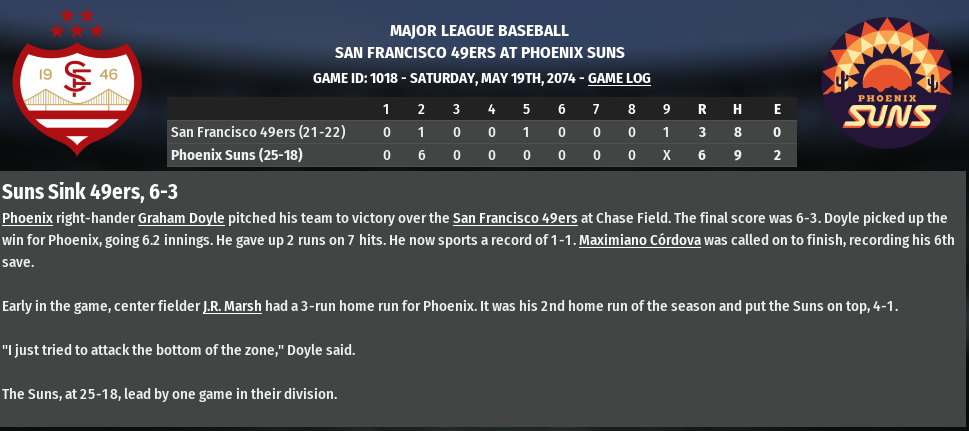This screenshot has width=969, height=431.
Task: Click the Doyle quote paragraph
Action: 179,351
